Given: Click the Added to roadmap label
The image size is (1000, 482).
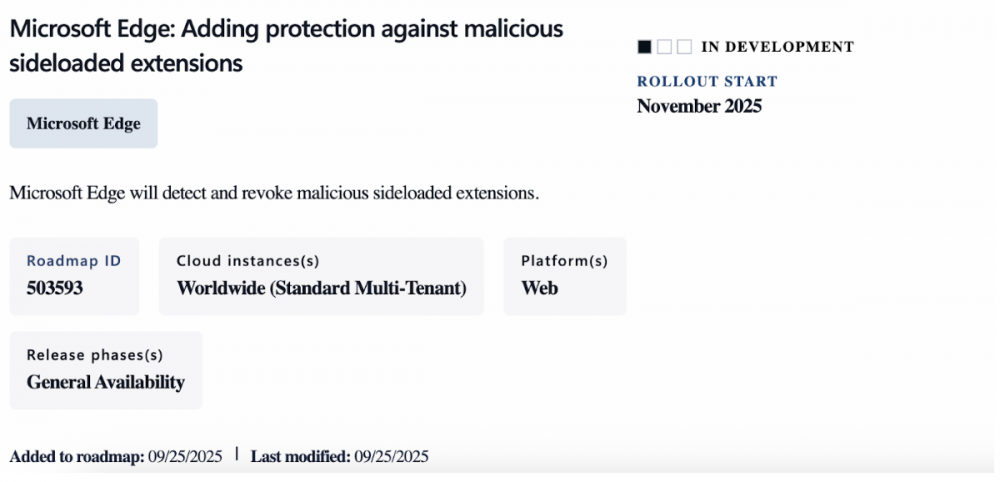Looking at the screenshot, I should pyautogui.click(x=77, y=457).
